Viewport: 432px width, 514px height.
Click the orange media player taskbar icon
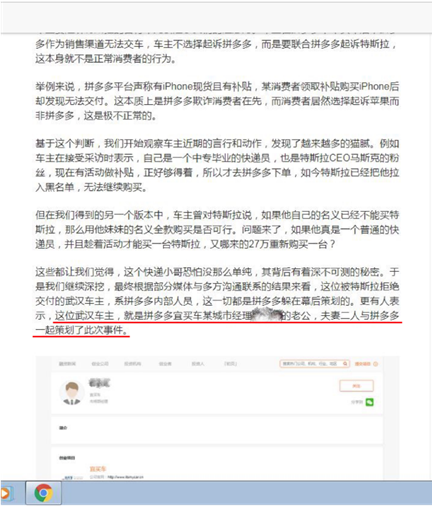[5, 493]
